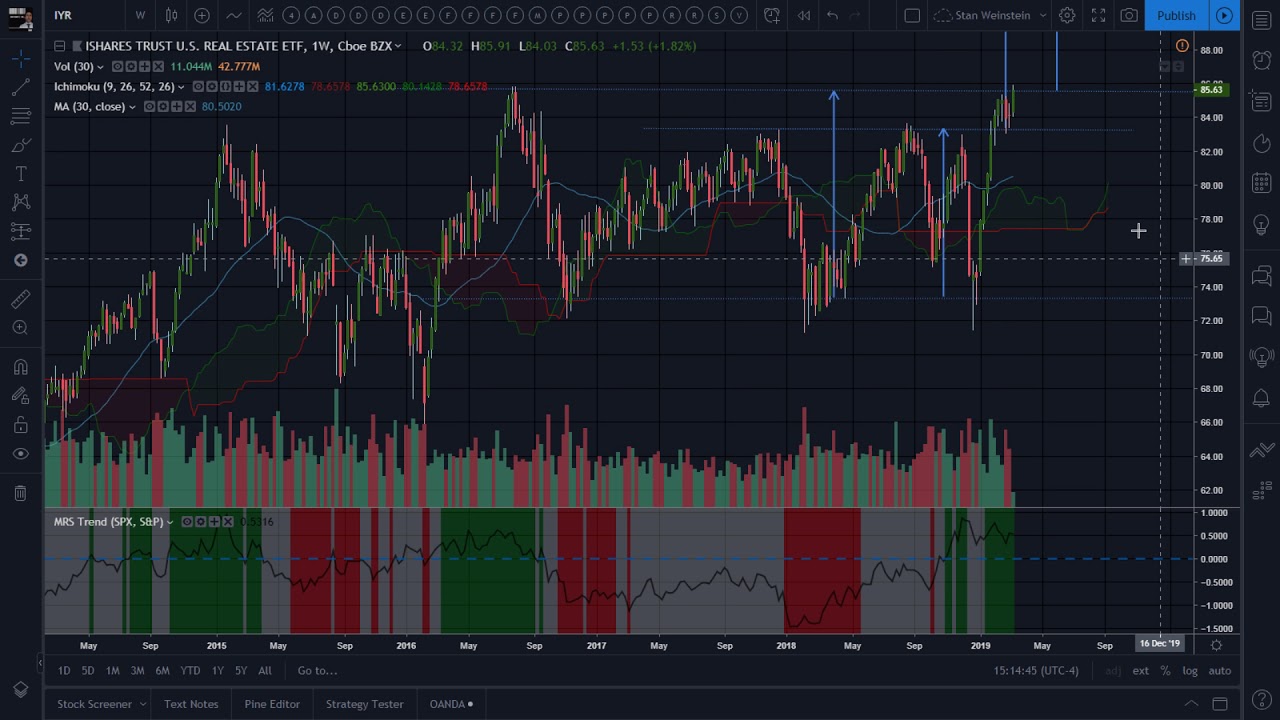Open the Strategy Tester tab
This screenshot has width=1280, height=720.
pyautogui.click(x=364, y=704)
